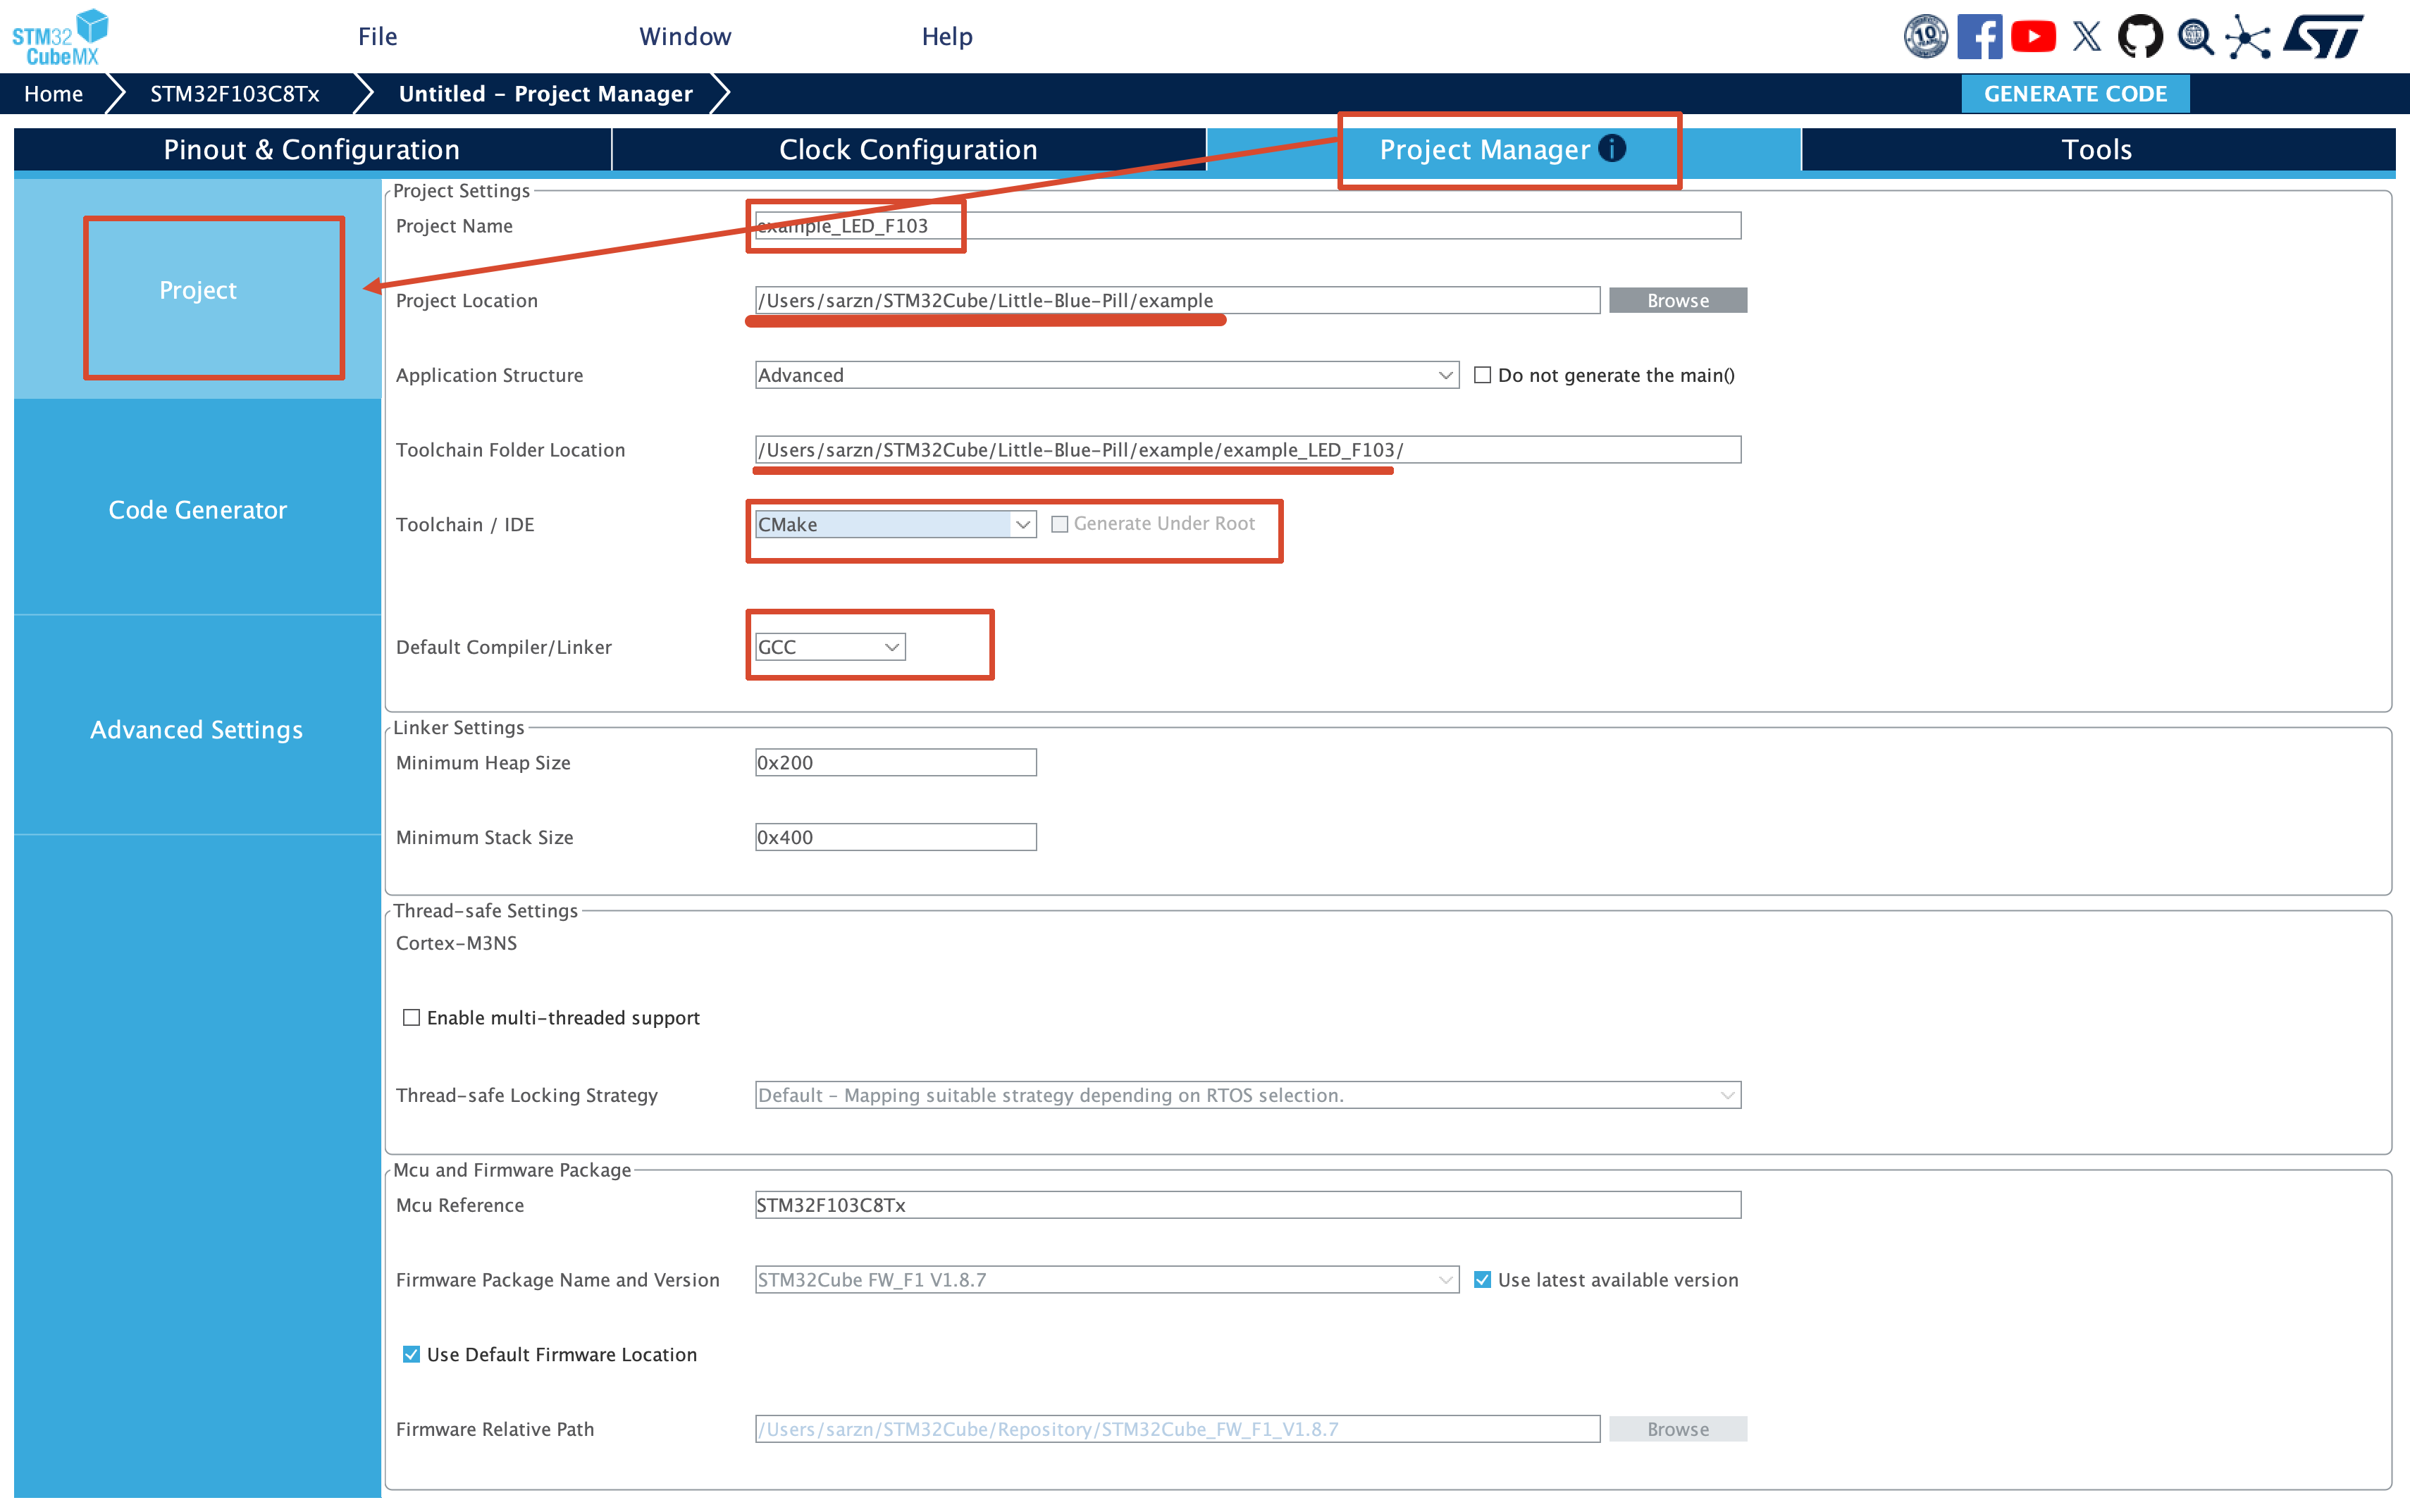The width and height of the screenshot is (2410, 1512).
Task: Click the STM32F103C8Tx breadcrumb
Action: 235,94
